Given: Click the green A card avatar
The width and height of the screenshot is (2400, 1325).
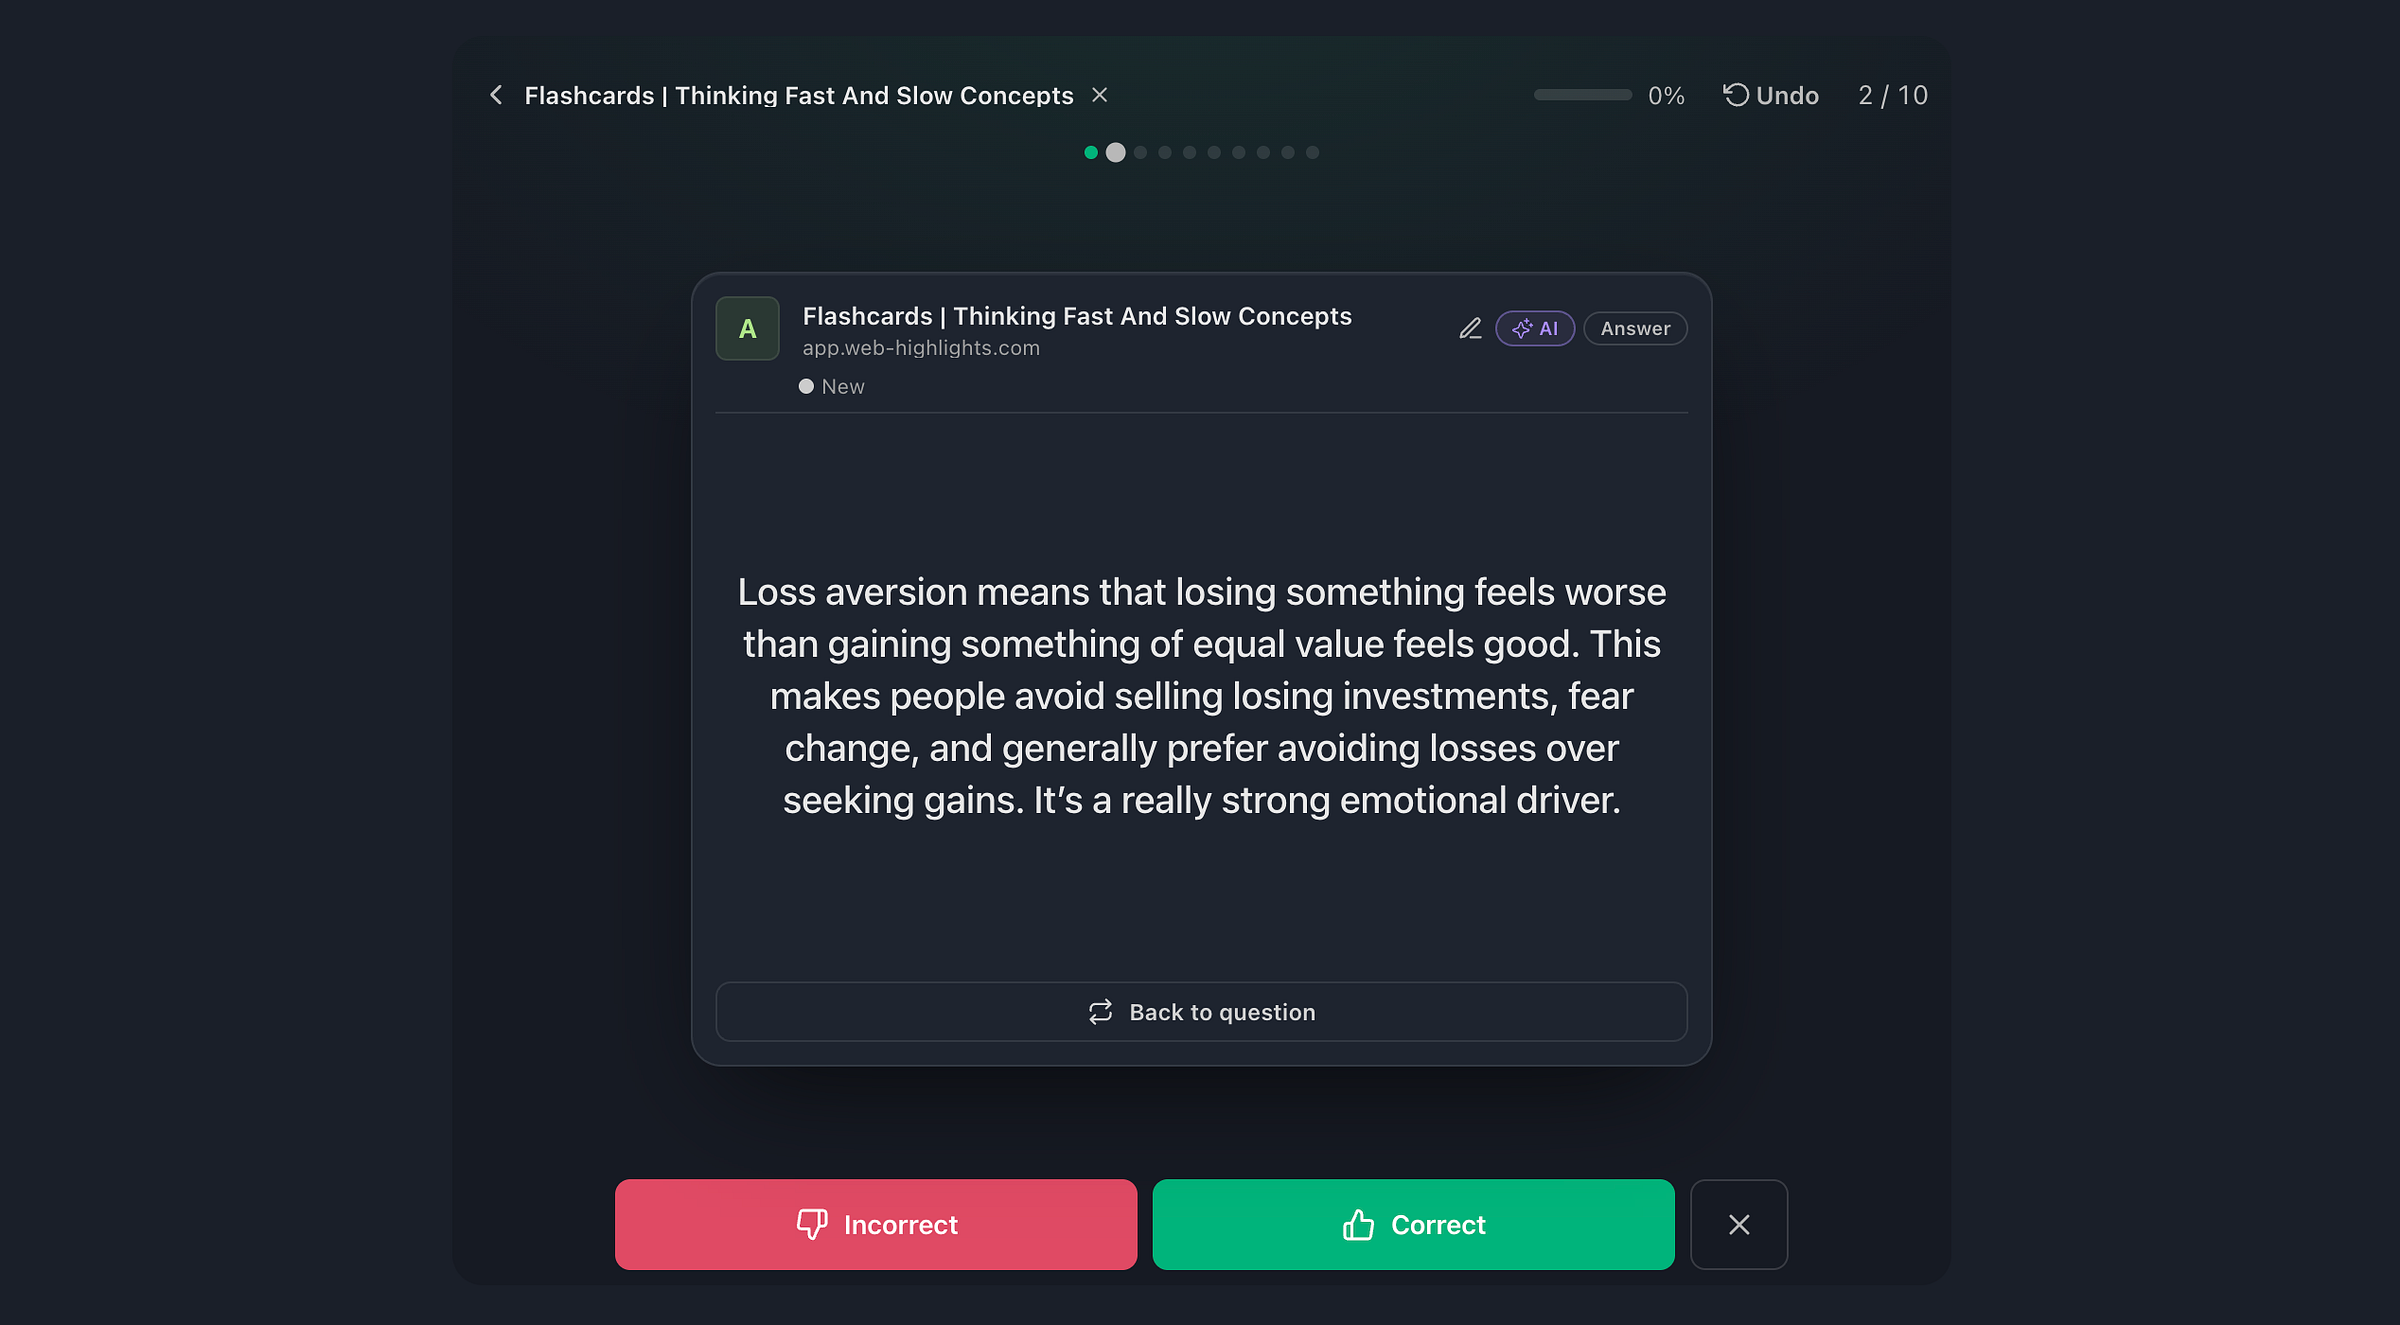Looking at the screenshot, I should coord(747,328).
